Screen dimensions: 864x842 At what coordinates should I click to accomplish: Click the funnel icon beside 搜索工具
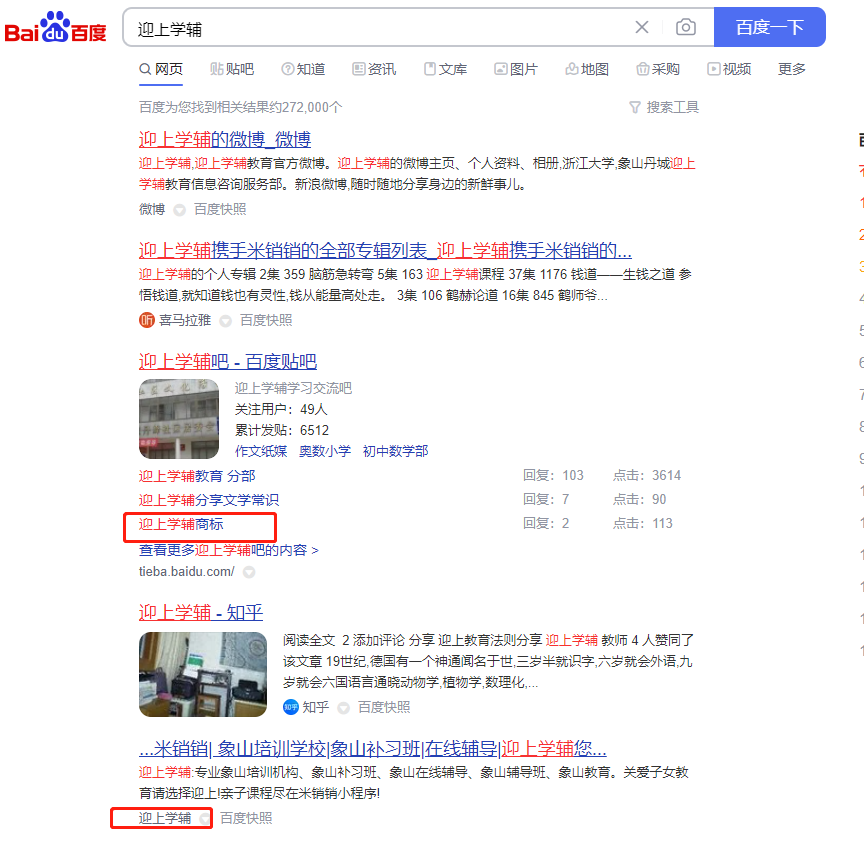635,106
